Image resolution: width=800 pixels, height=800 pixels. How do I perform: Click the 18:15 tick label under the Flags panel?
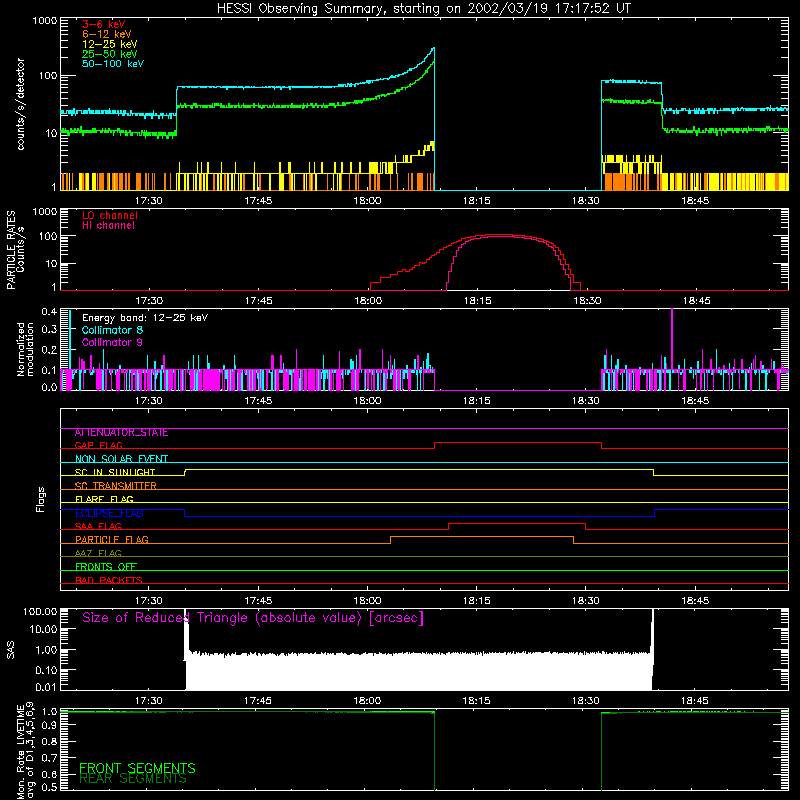(477, 601)
